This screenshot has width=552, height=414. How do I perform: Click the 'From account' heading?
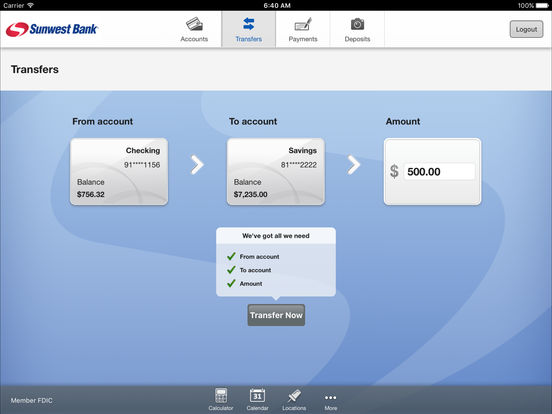click(x=102, y=121)
